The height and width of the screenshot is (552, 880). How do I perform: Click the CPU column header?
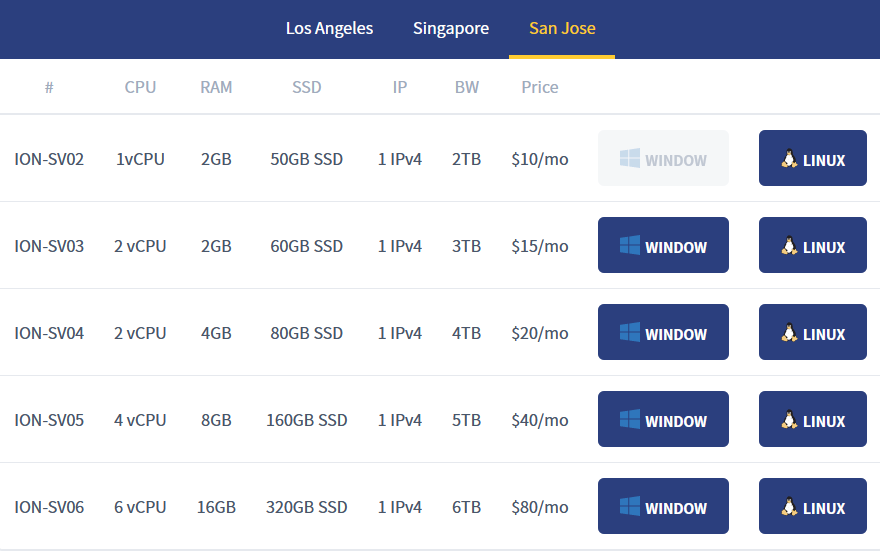pyautogui.click(x=140, y=87)
